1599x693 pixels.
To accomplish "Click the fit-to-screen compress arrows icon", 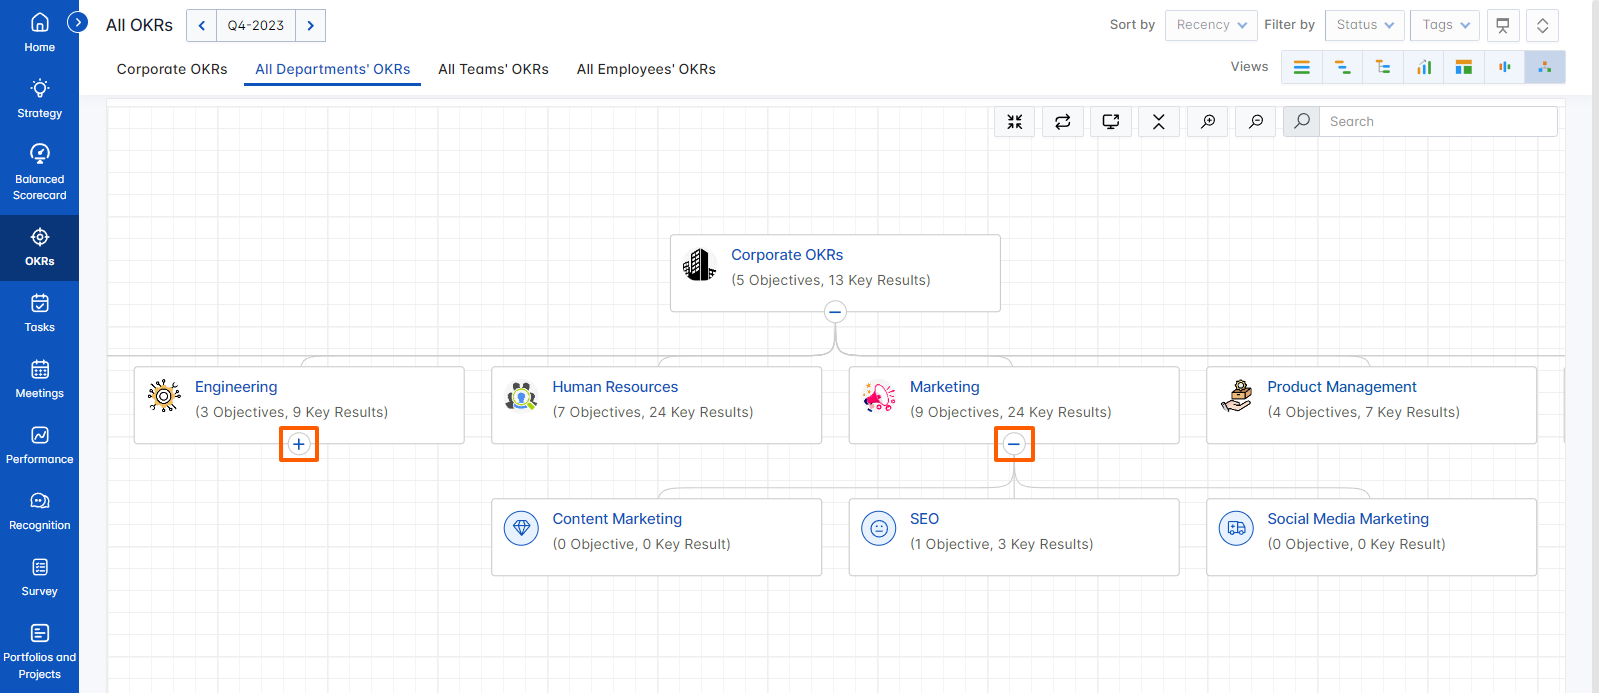I will point(1015,121).
